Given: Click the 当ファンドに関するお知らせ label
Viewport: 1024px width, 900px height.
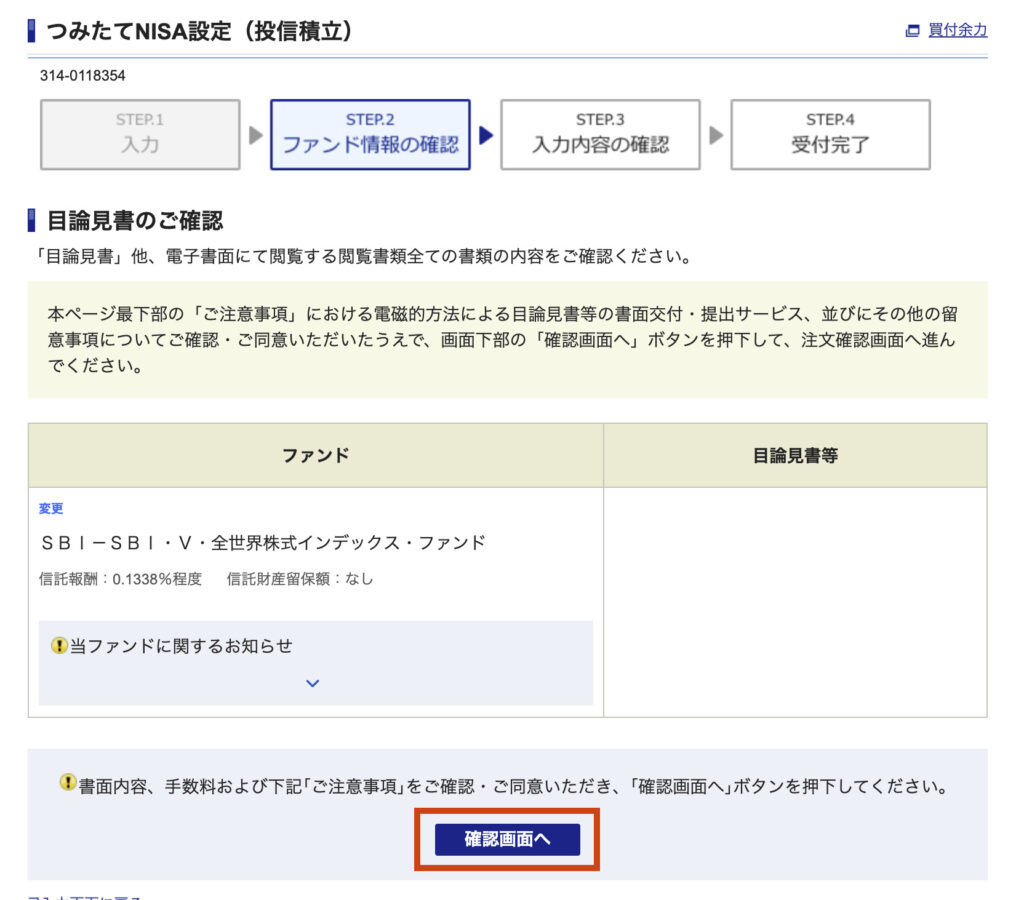Looking at the screenshot, I should [181, 646].
